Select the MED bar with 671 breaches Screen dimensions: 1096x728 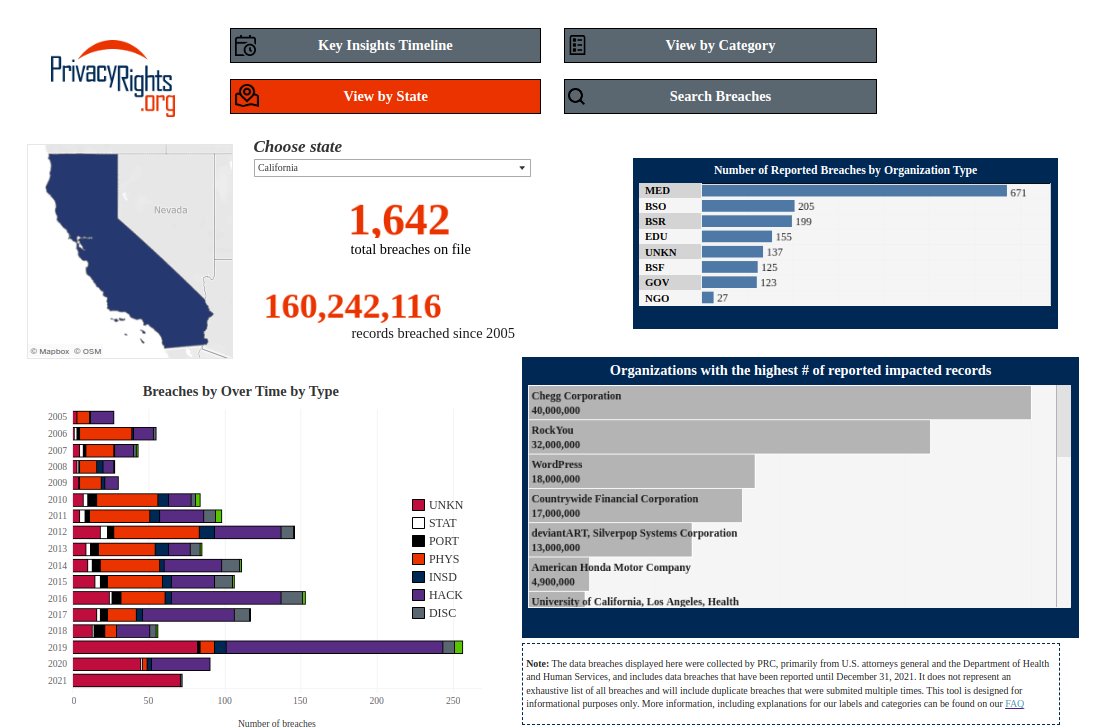(854, 191)
